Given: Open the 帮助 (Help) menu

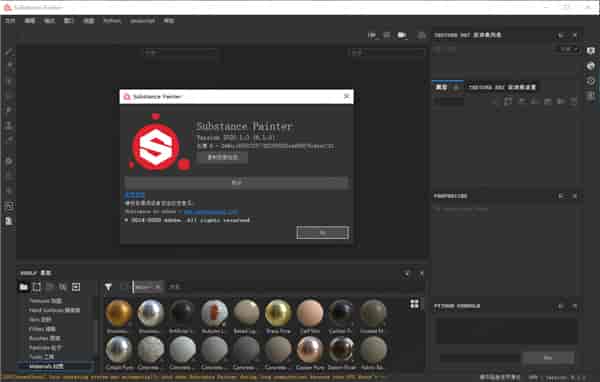Looking at the screenshot, I should coord(169,21).
